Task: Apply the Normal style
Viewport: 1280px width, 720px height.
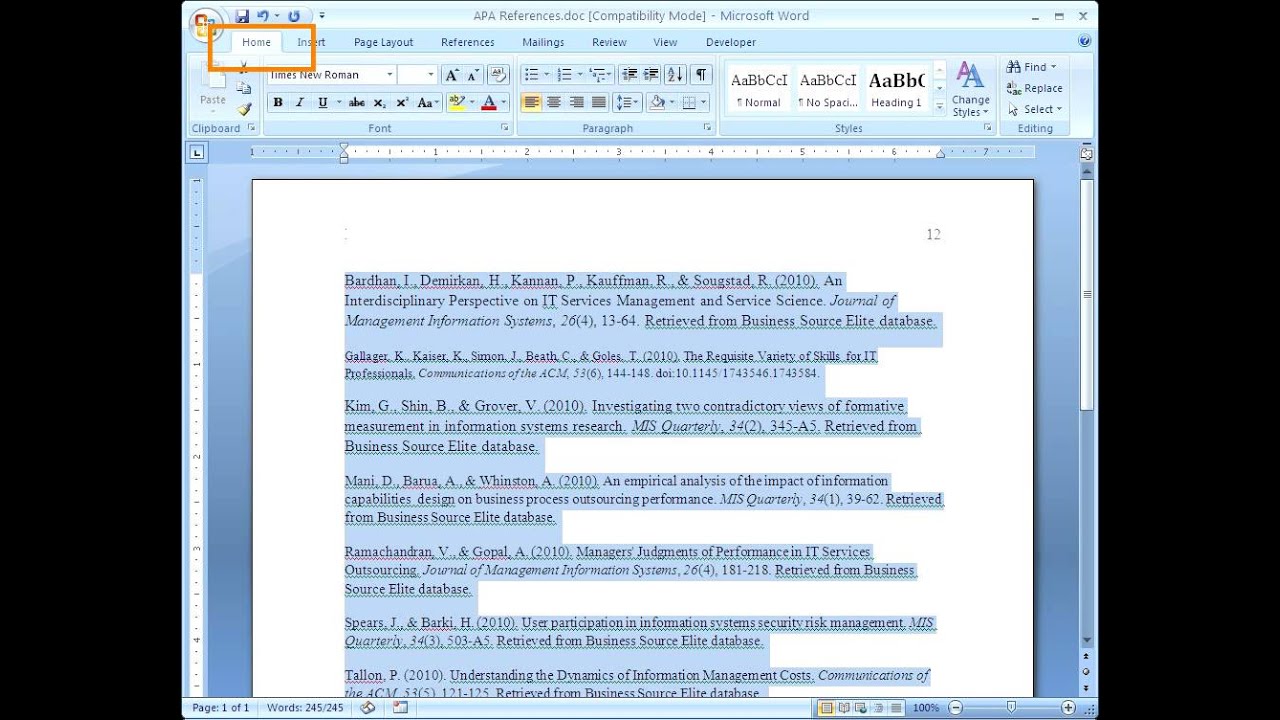Action: pyautogui.click(x=759, y=88)
